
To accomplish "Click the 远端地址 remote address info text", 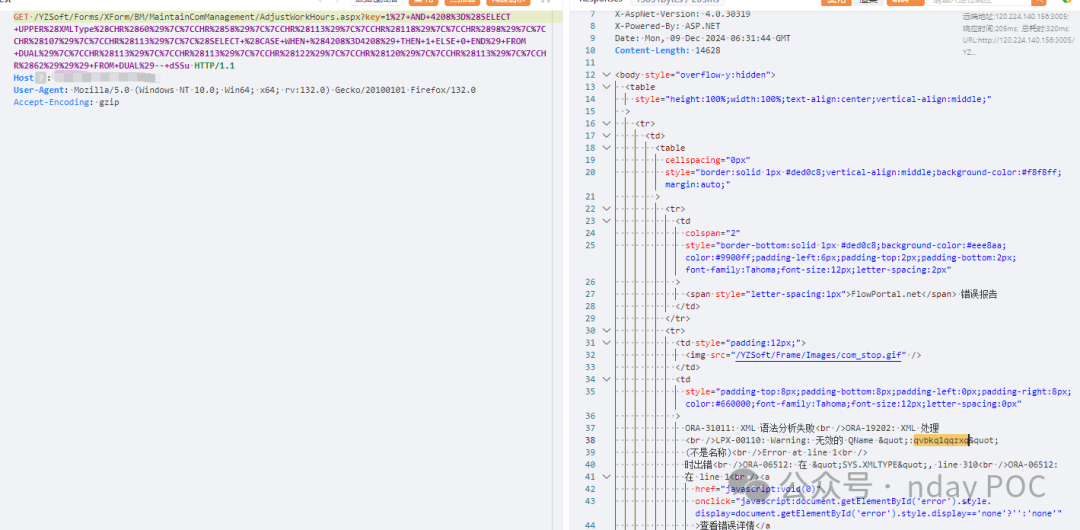I will [1018, 15].
